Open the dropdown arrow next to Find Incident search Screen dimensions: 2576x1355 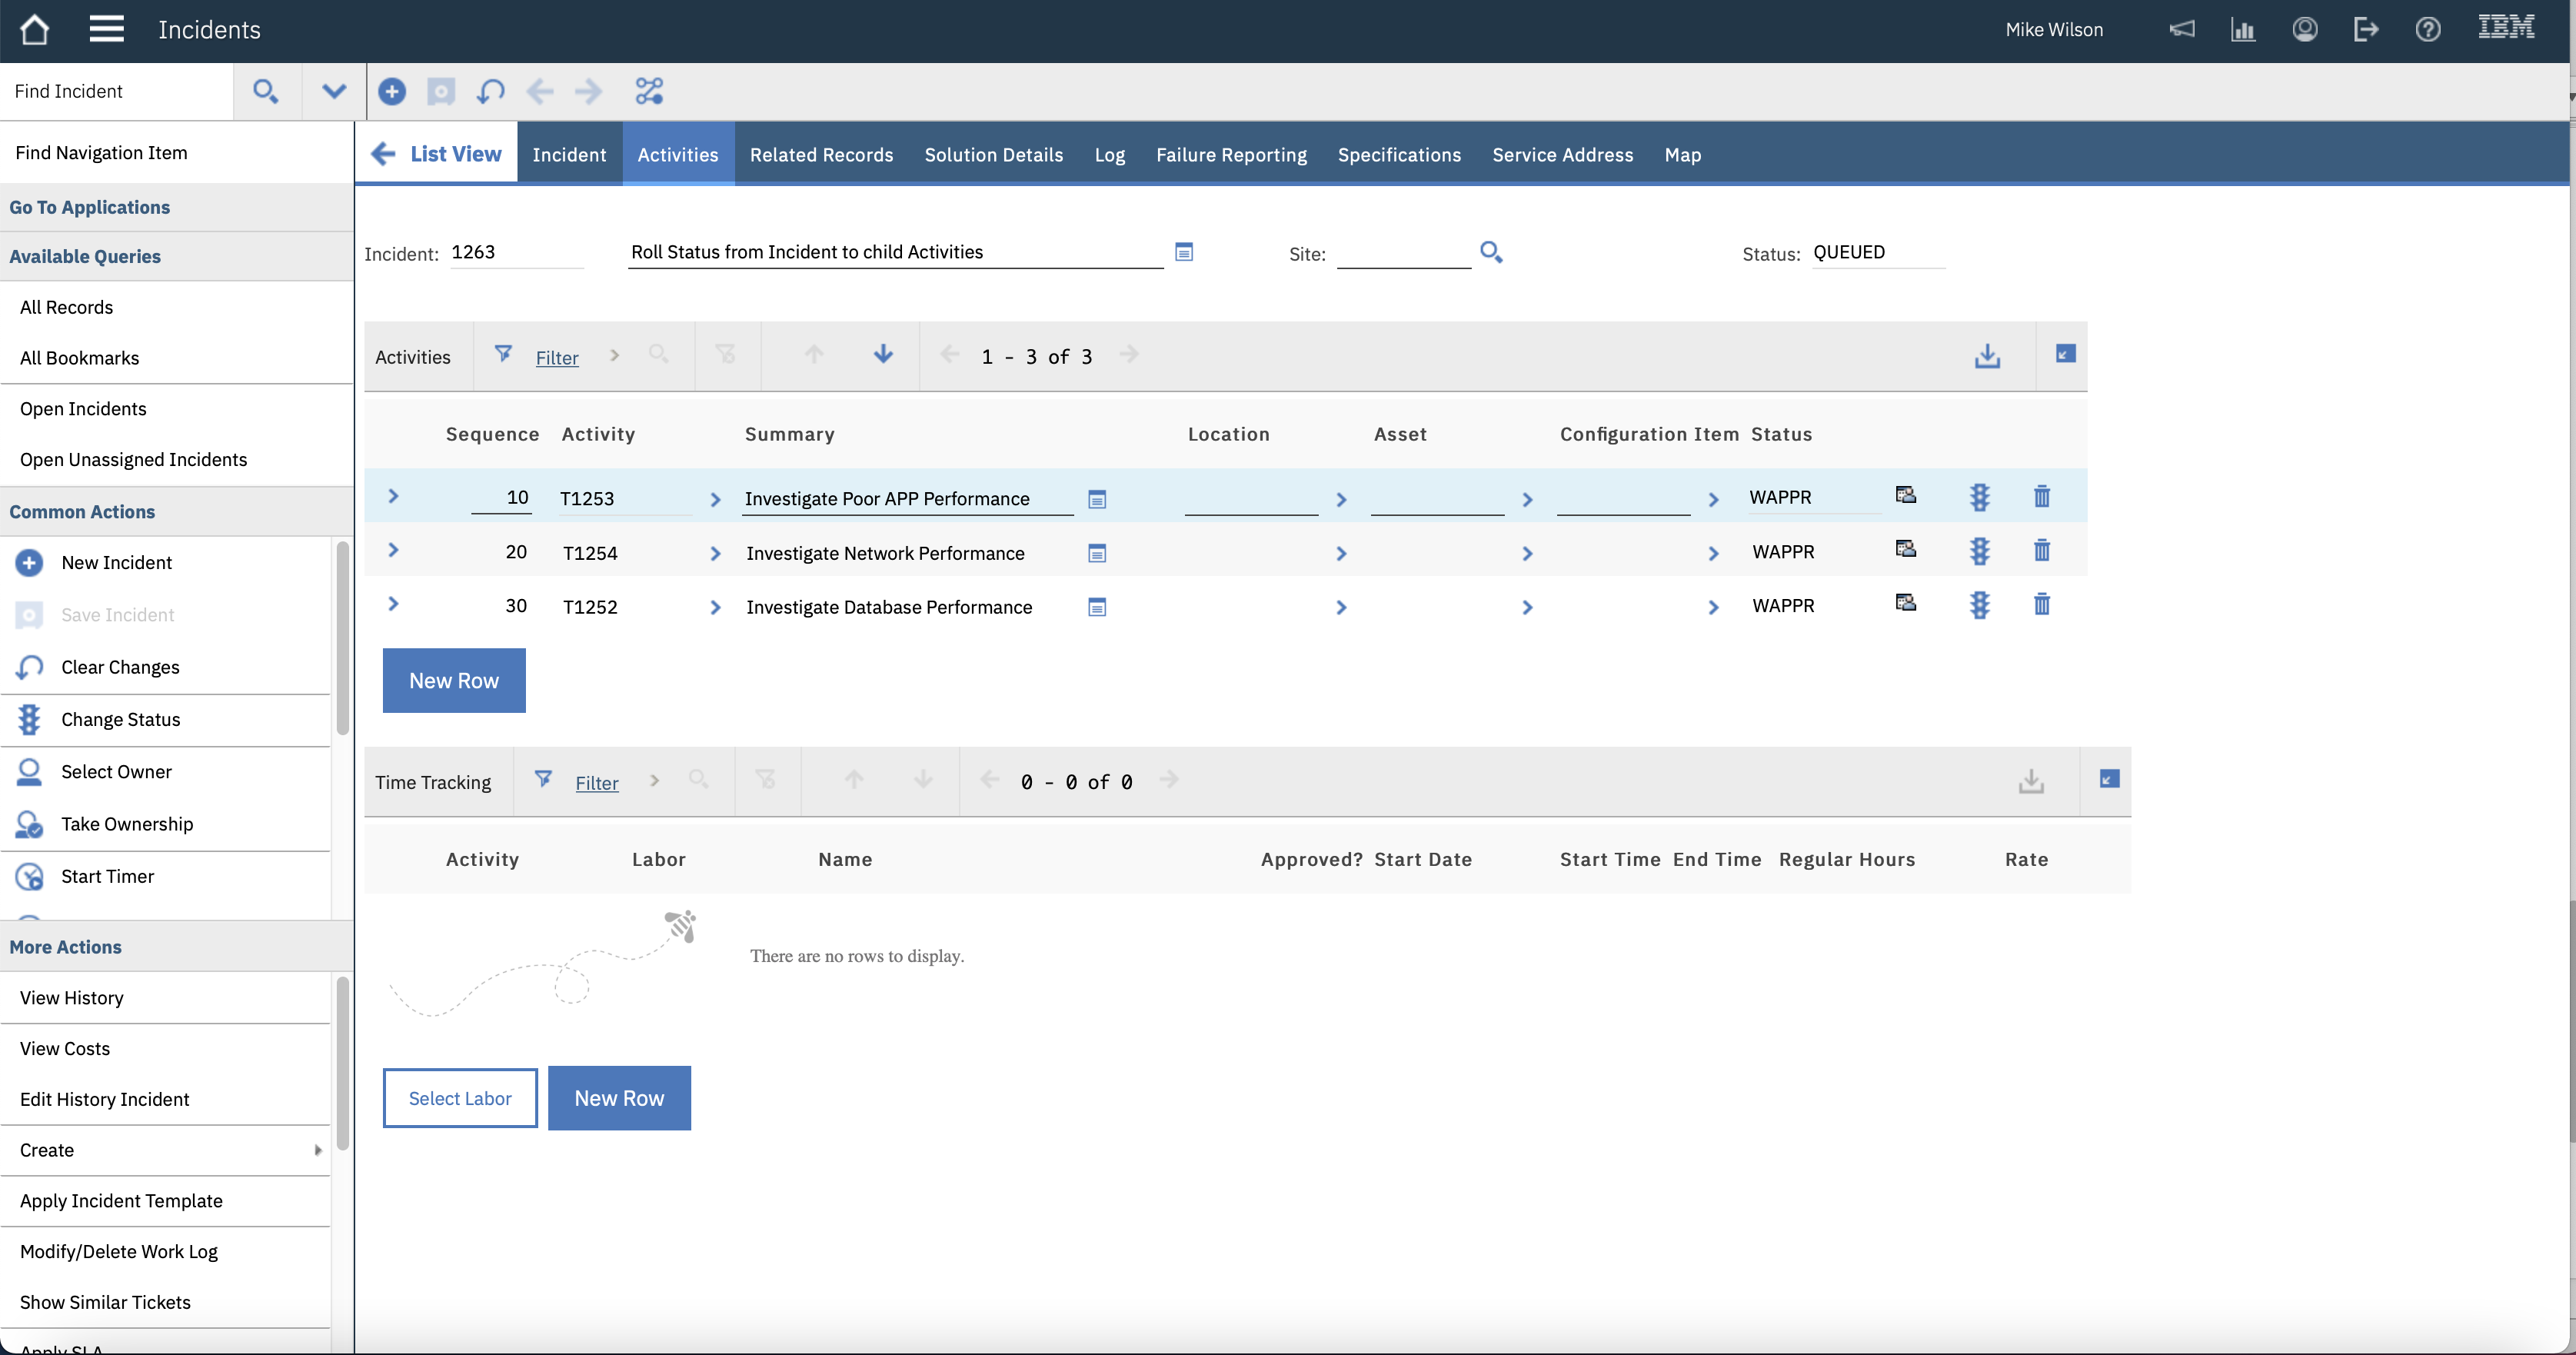334,92
